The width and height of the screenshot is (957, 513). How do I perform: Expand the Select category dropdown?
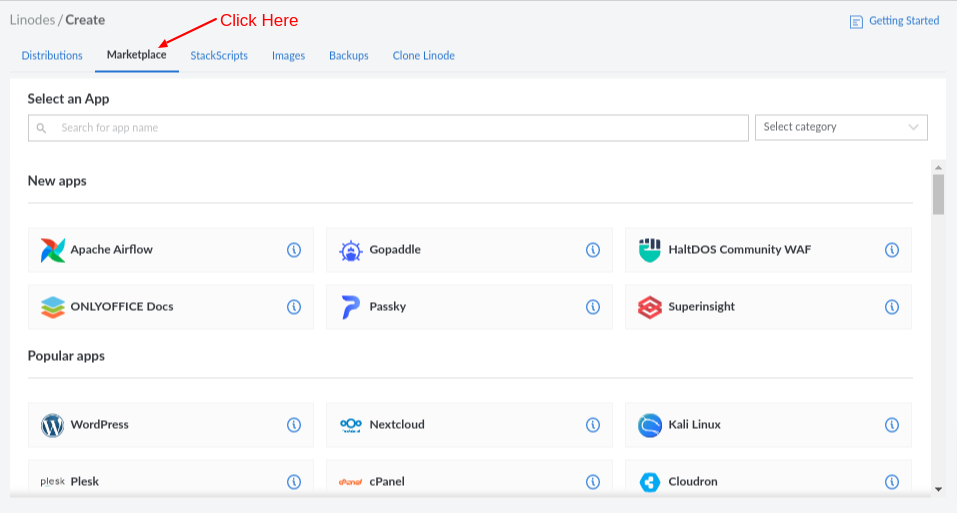coord(841,127)
